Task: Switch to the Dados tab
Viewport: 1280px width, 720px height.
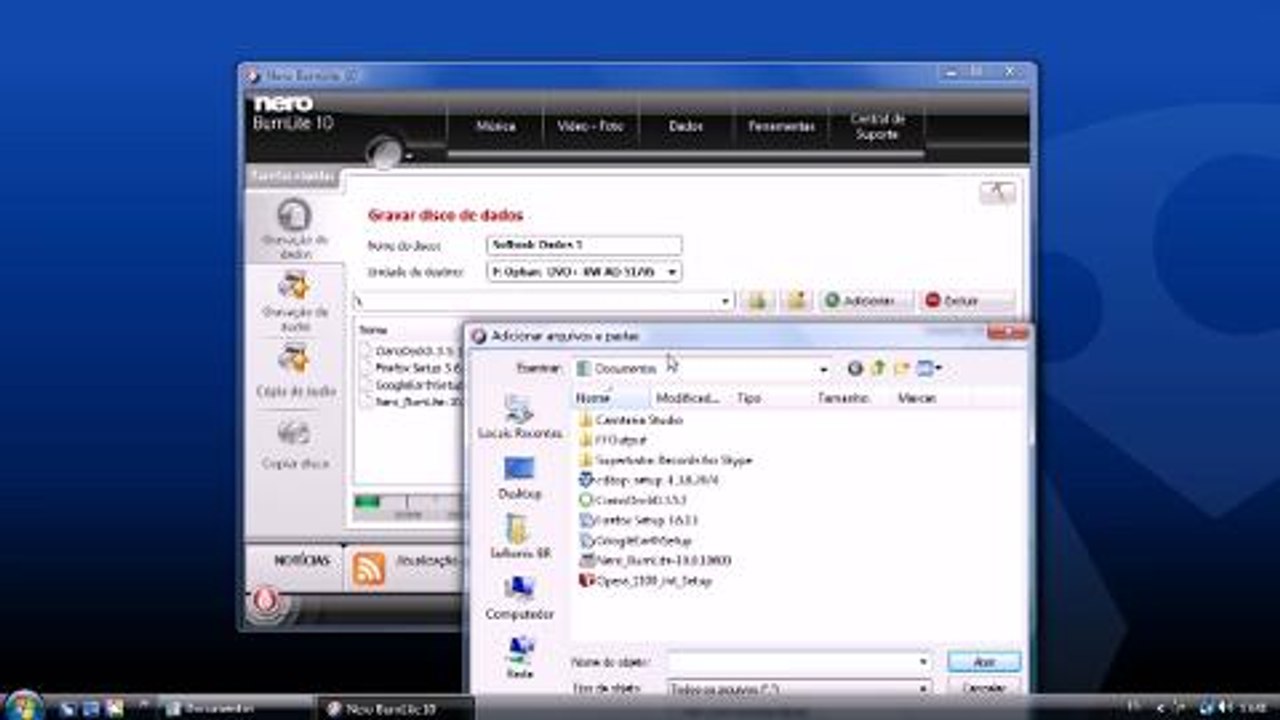Action: 686,127
